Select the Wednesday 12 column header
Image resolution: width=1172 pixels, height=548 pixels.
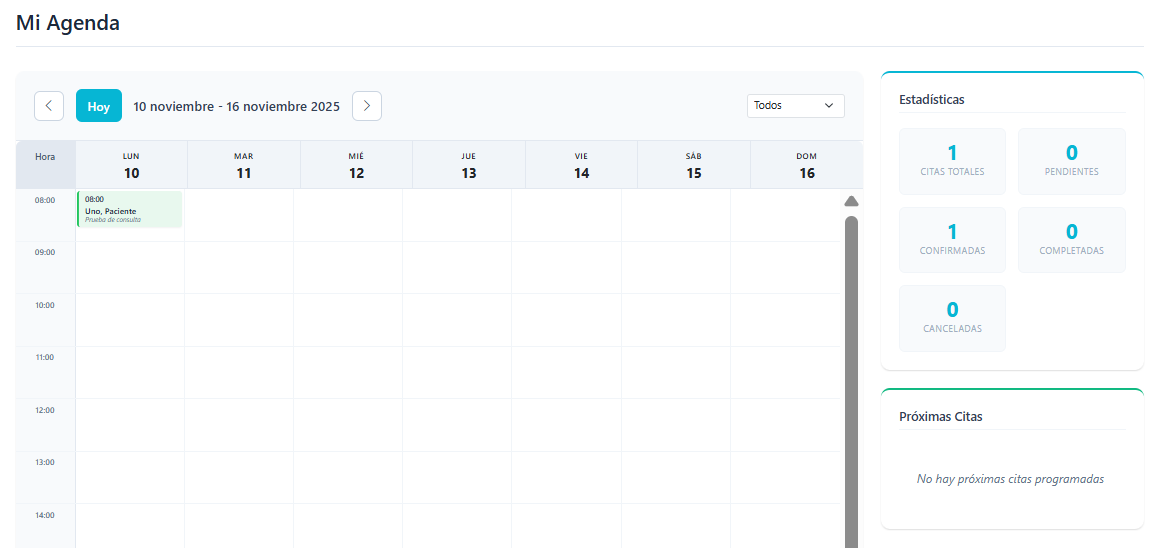point(356,165)
